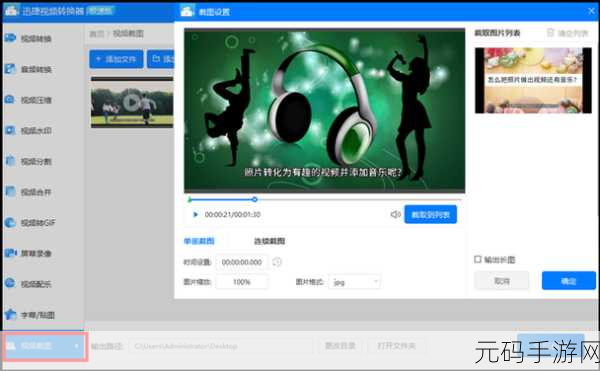Open the 视频转换 tool in the sidebar

click(x=29, y=38)
